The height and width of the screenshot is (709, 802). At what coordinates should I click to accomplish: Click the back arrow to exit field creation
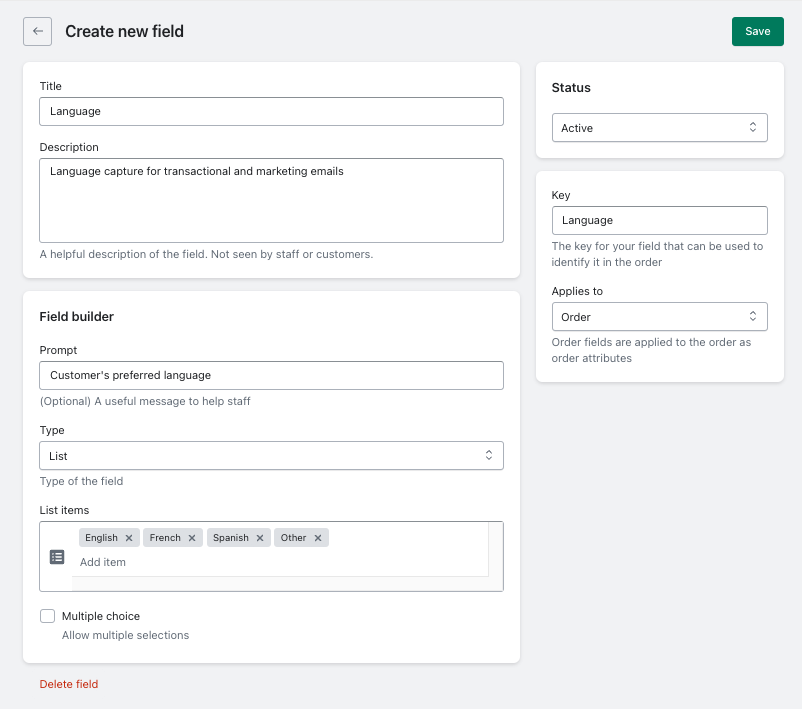pos(37,31)
